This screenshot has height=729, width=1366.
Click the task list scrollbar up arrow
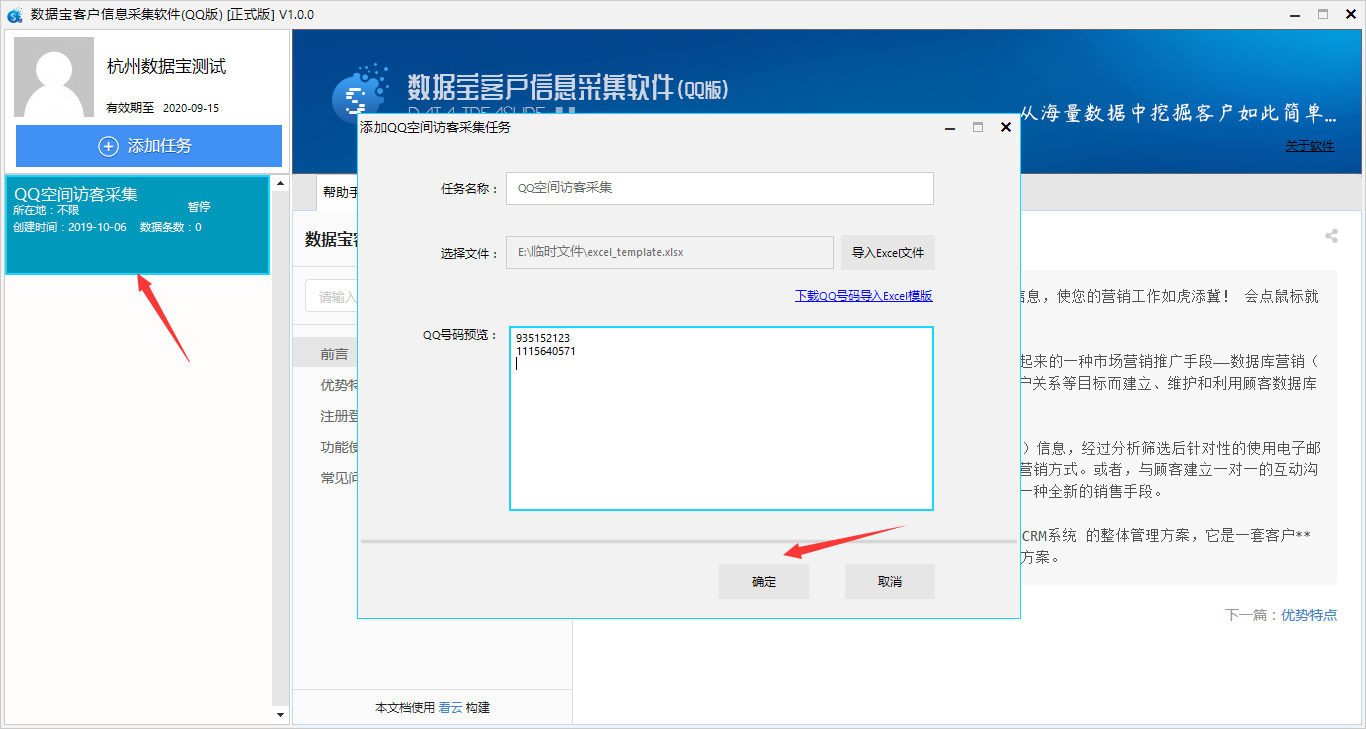pyautogui.click(x=281, y=185)
